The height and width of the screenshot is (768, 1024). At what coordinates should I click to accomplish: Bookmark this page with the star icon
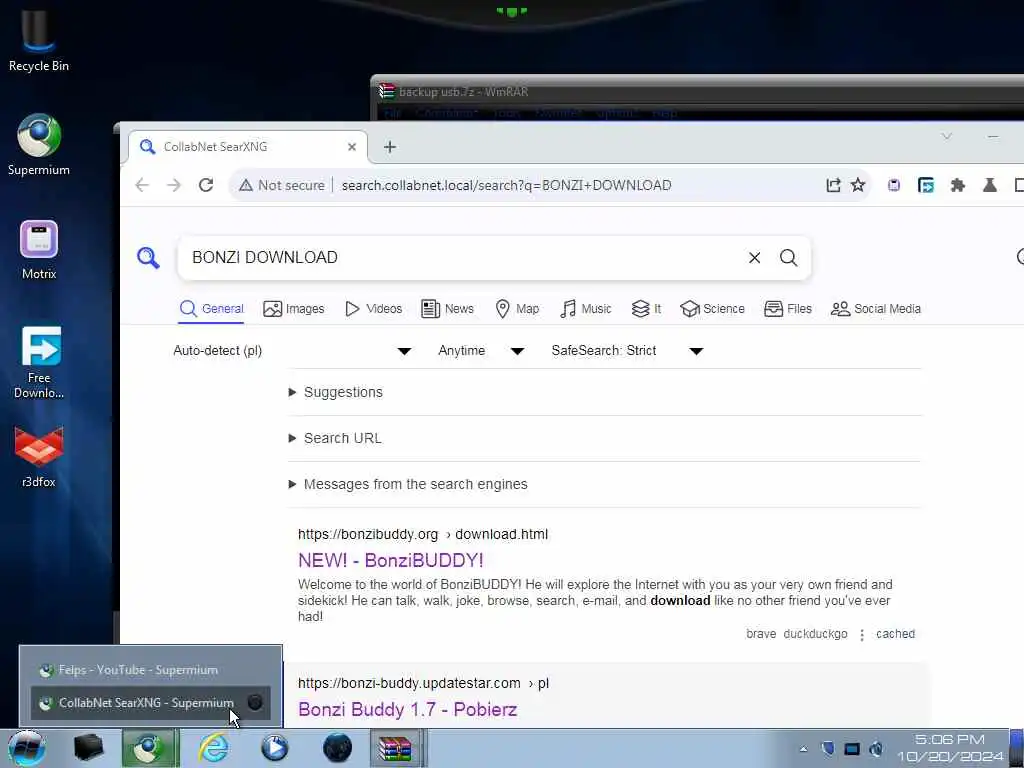(x=858, y=185)
